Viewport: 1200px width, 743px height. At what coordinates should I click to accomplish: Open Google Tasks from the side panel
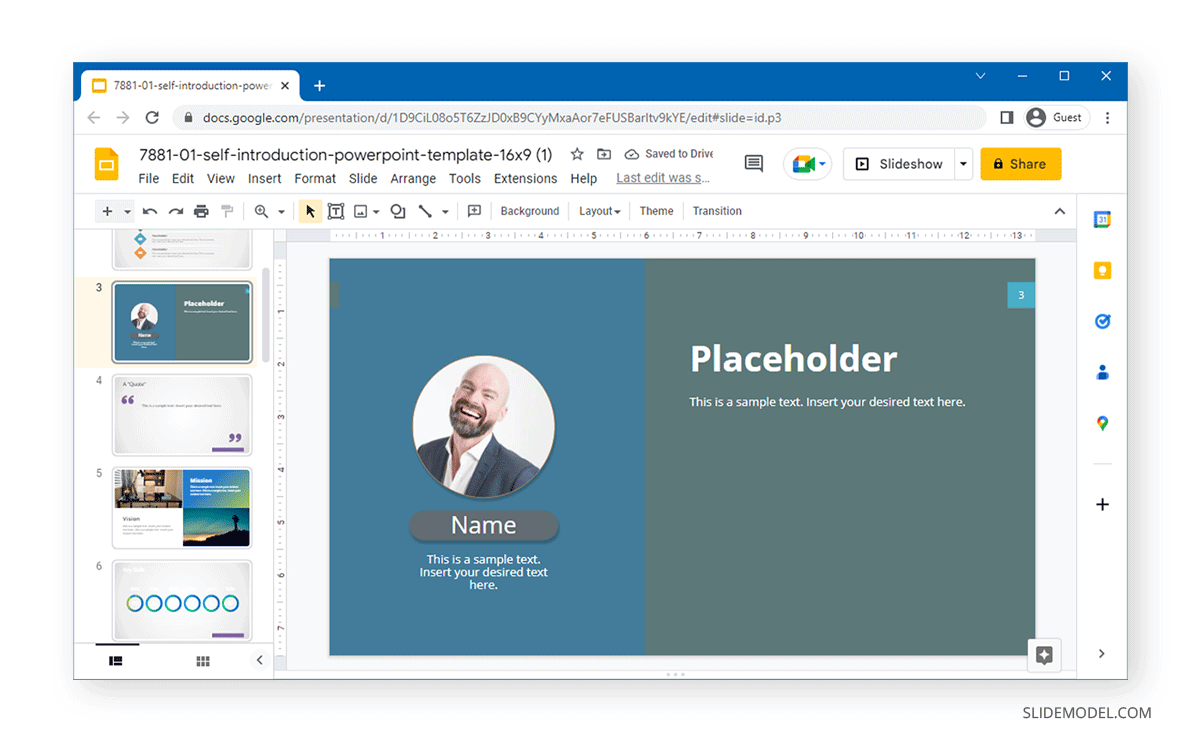click(1102, 321)
